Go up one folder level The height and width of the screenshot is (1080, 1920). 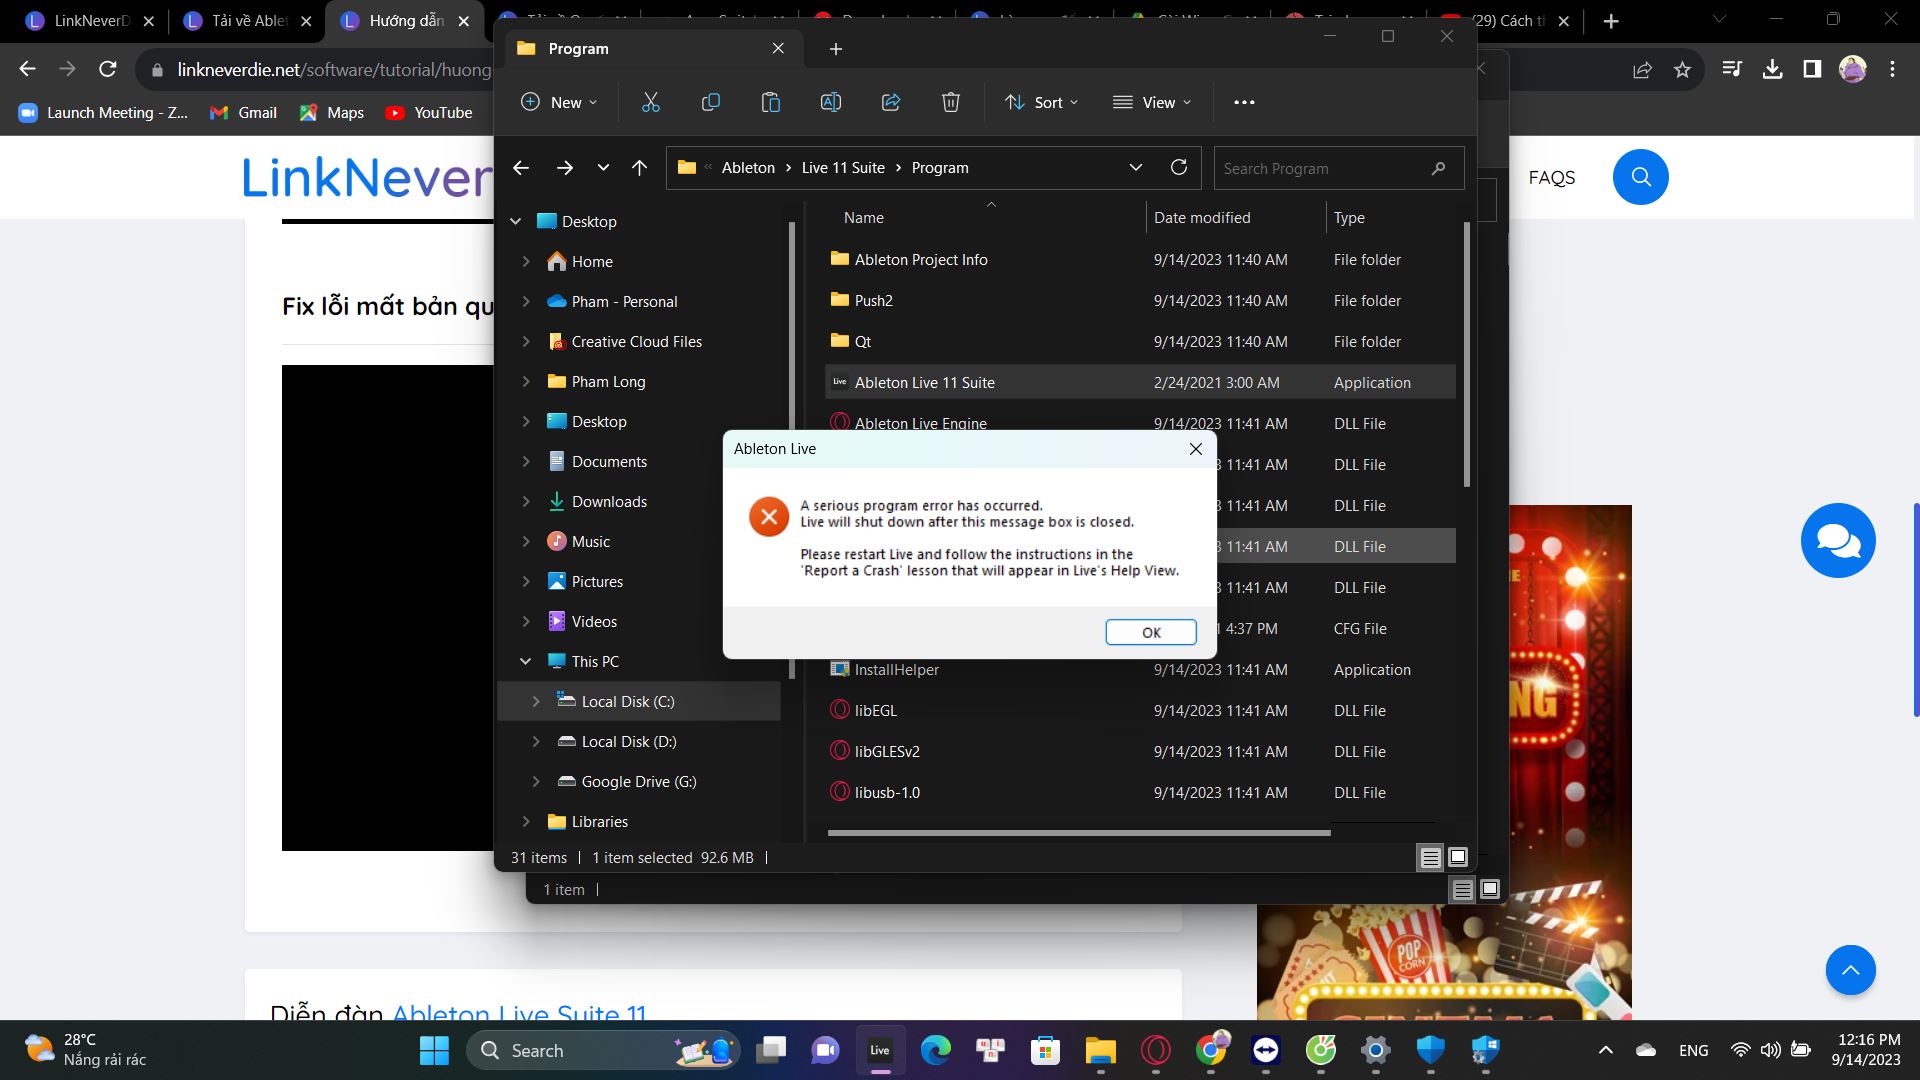click(x=640, y=168)
